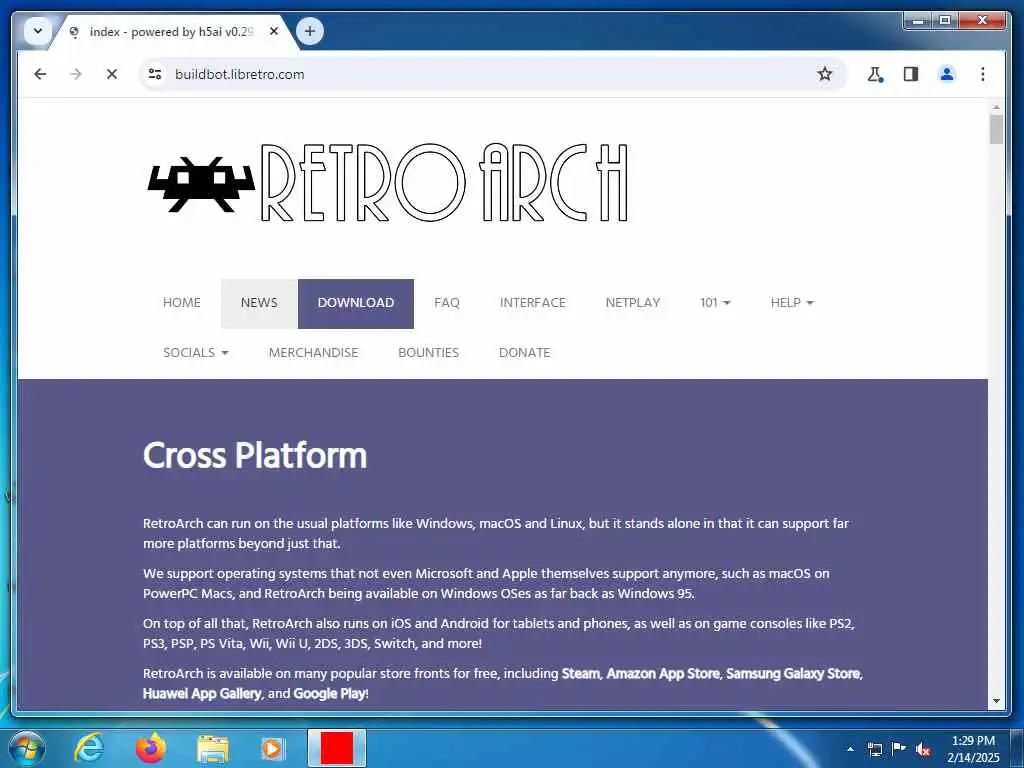
Task: View site information icon in address bar
Action: 155,74
